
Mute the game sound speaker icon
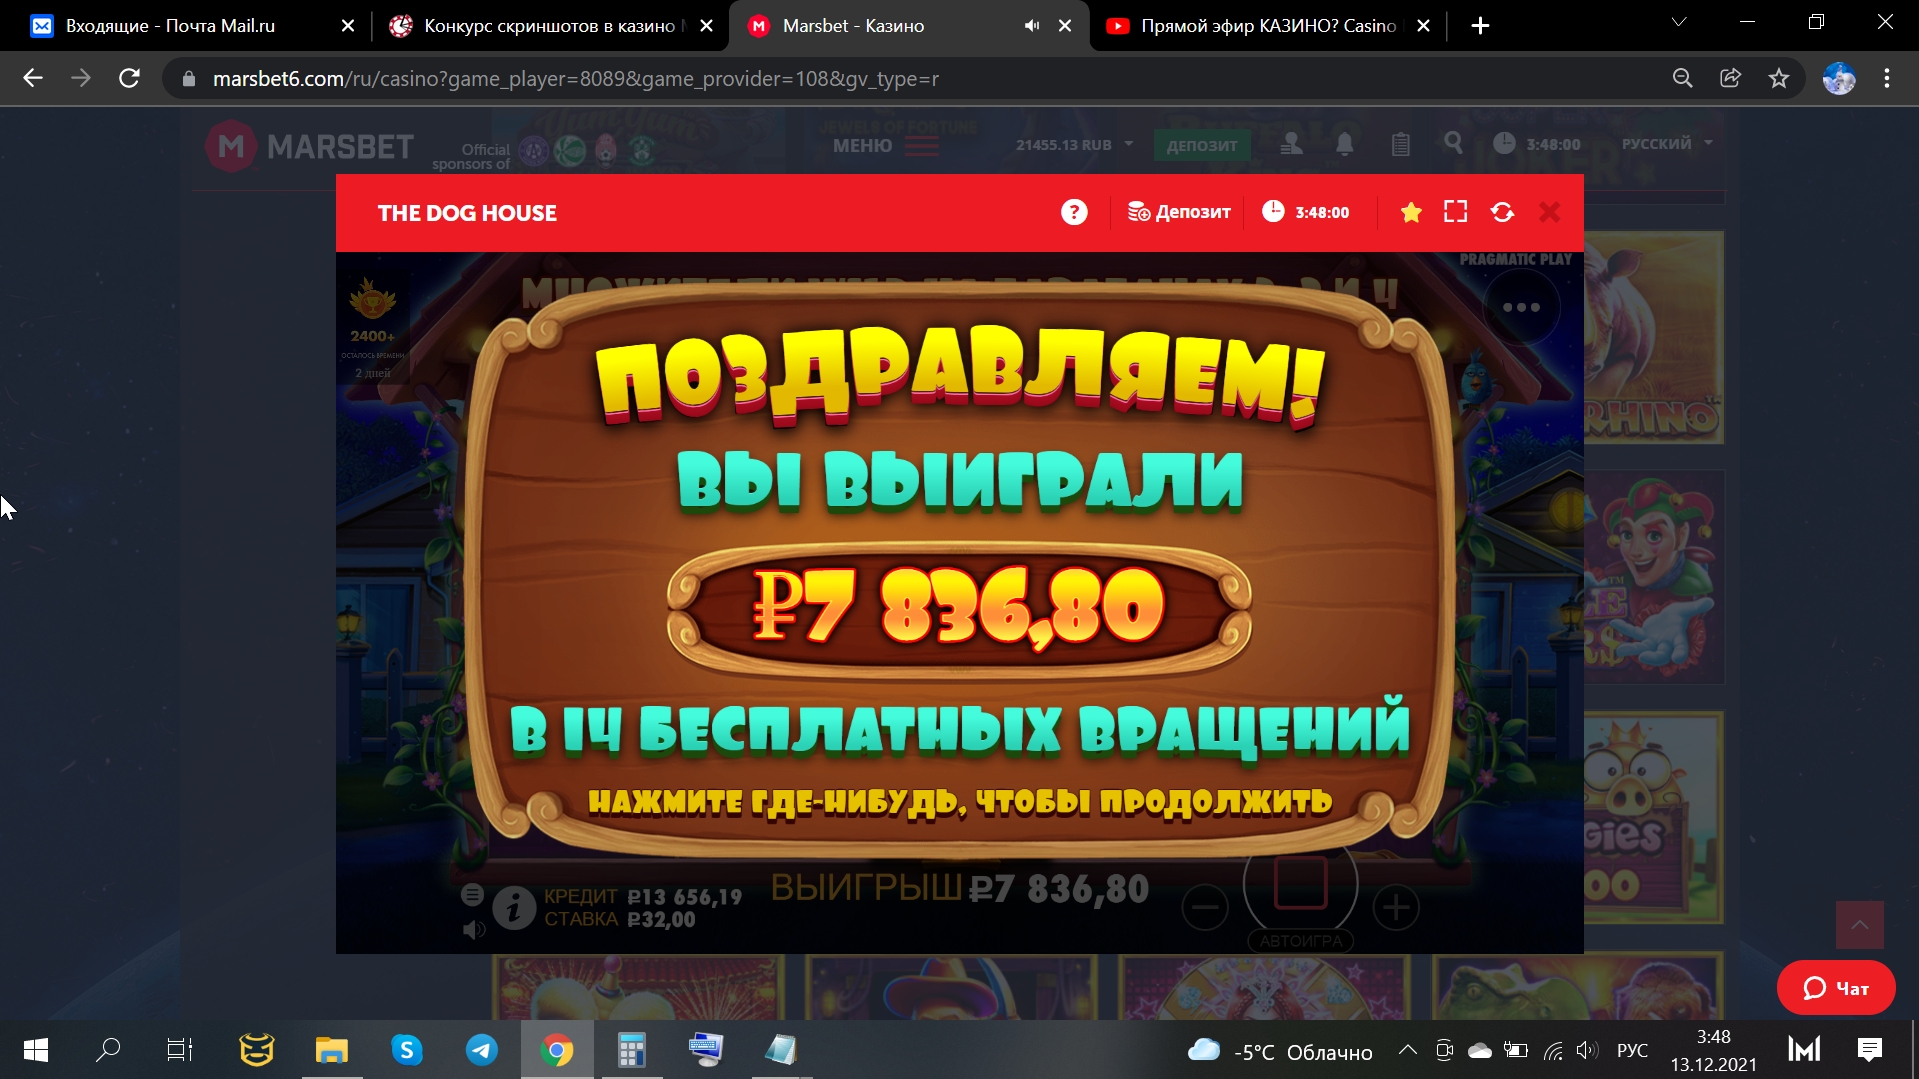[x=474, y=930]
